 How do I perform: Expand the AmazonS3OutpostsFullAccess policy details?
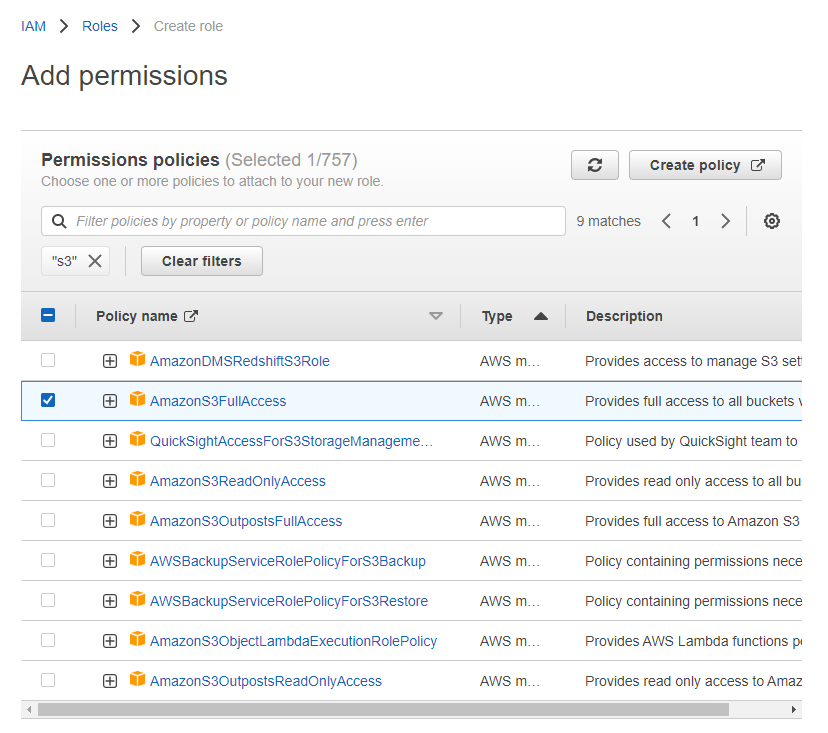pos(110,521)
